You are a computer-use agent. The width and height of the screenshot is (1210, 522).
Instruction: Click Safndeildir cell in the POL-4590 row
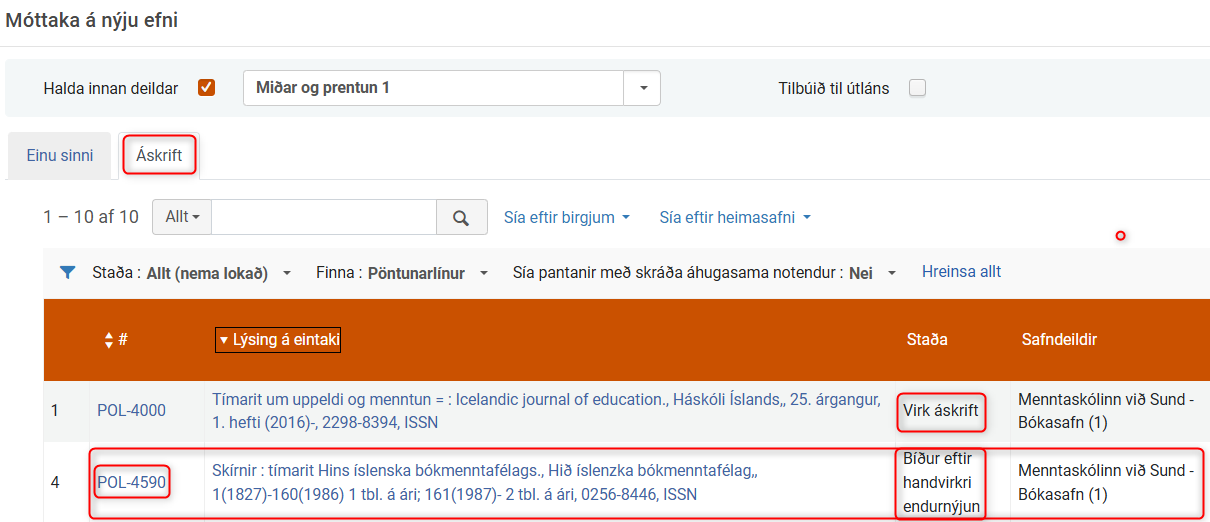pos(1106,483)
